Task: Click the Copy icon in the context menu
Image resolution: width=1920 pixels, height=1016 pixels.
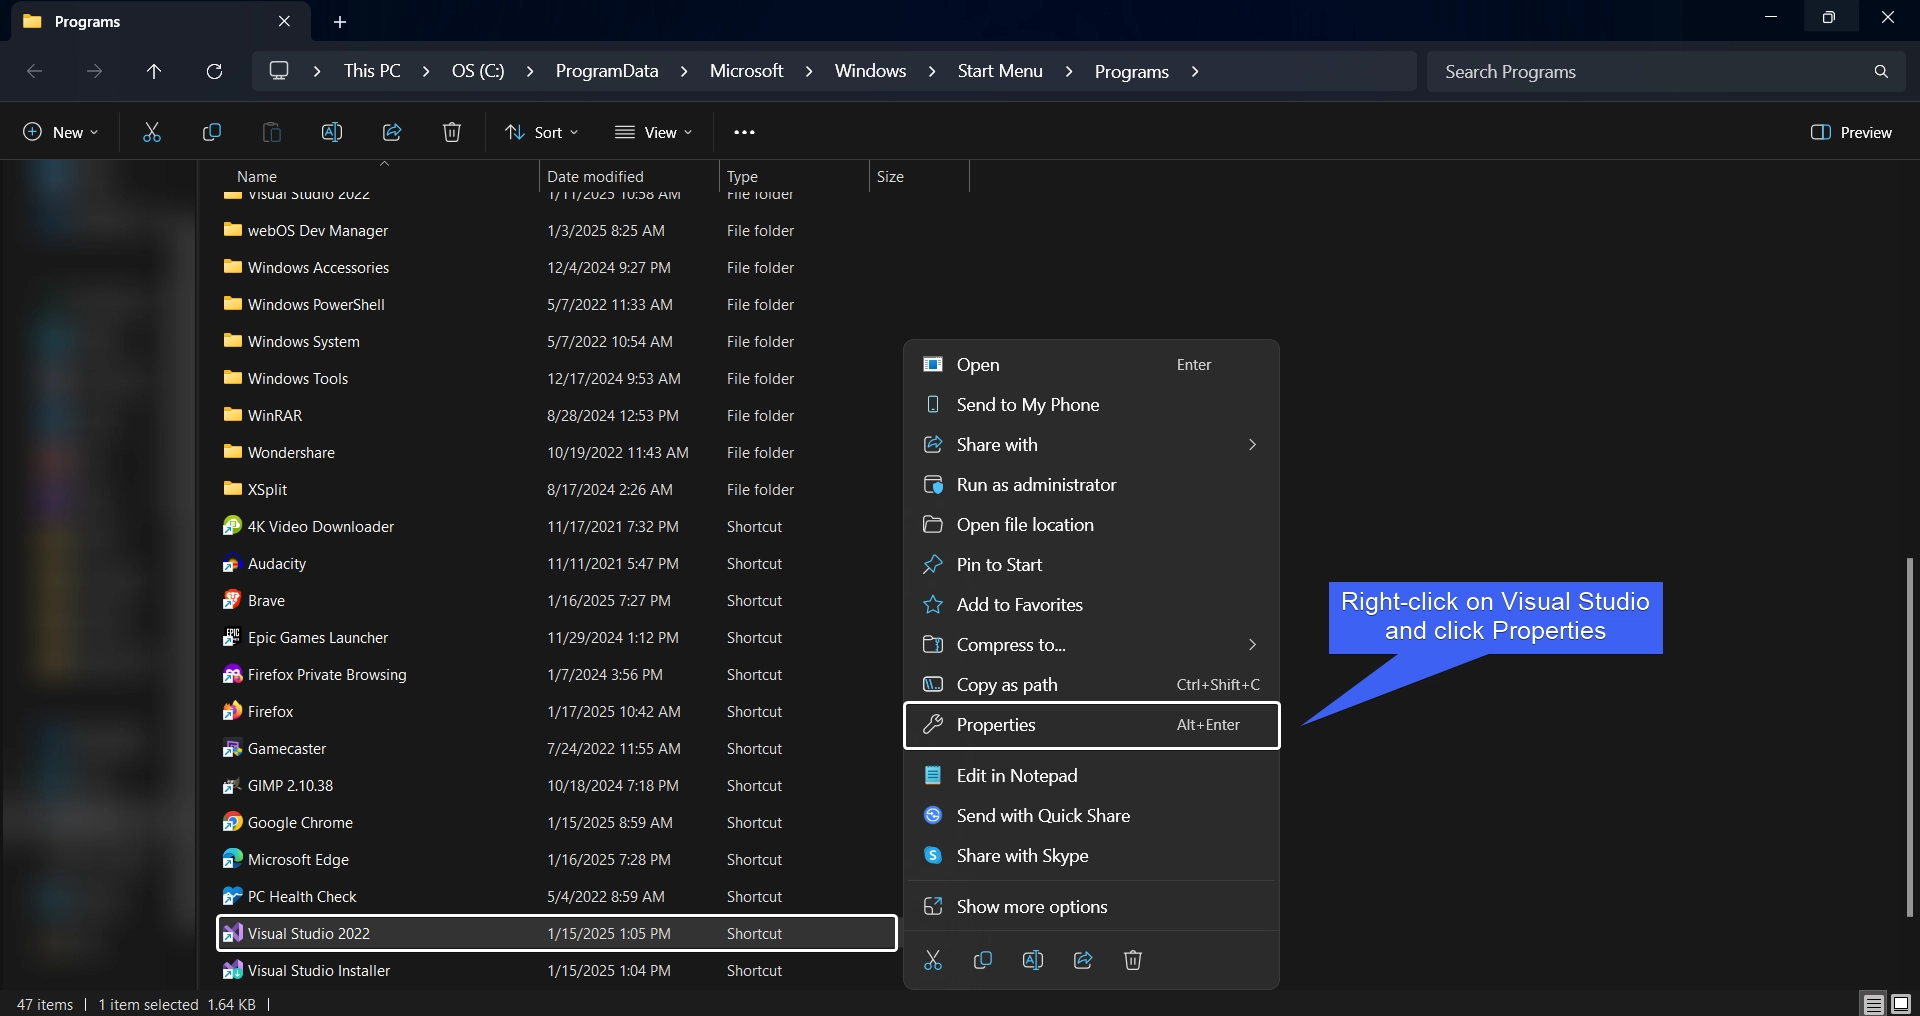Action: pyautogui.click(x=983, y=960)
